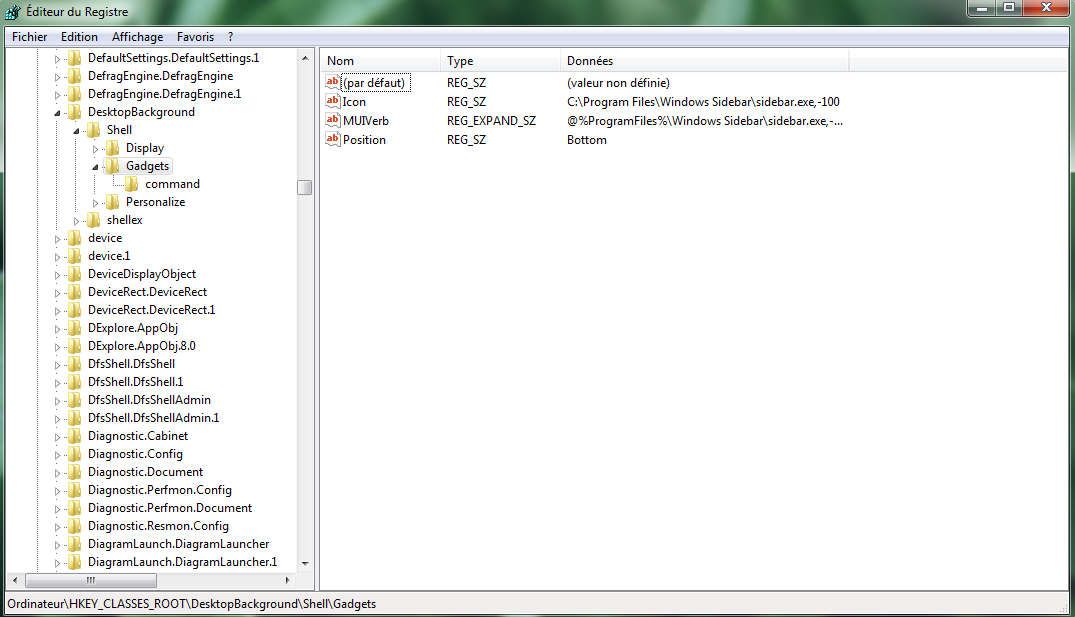Sort values by the Nom column header
The height and width of the screenshot is (617, 1075).
point(381,61)
